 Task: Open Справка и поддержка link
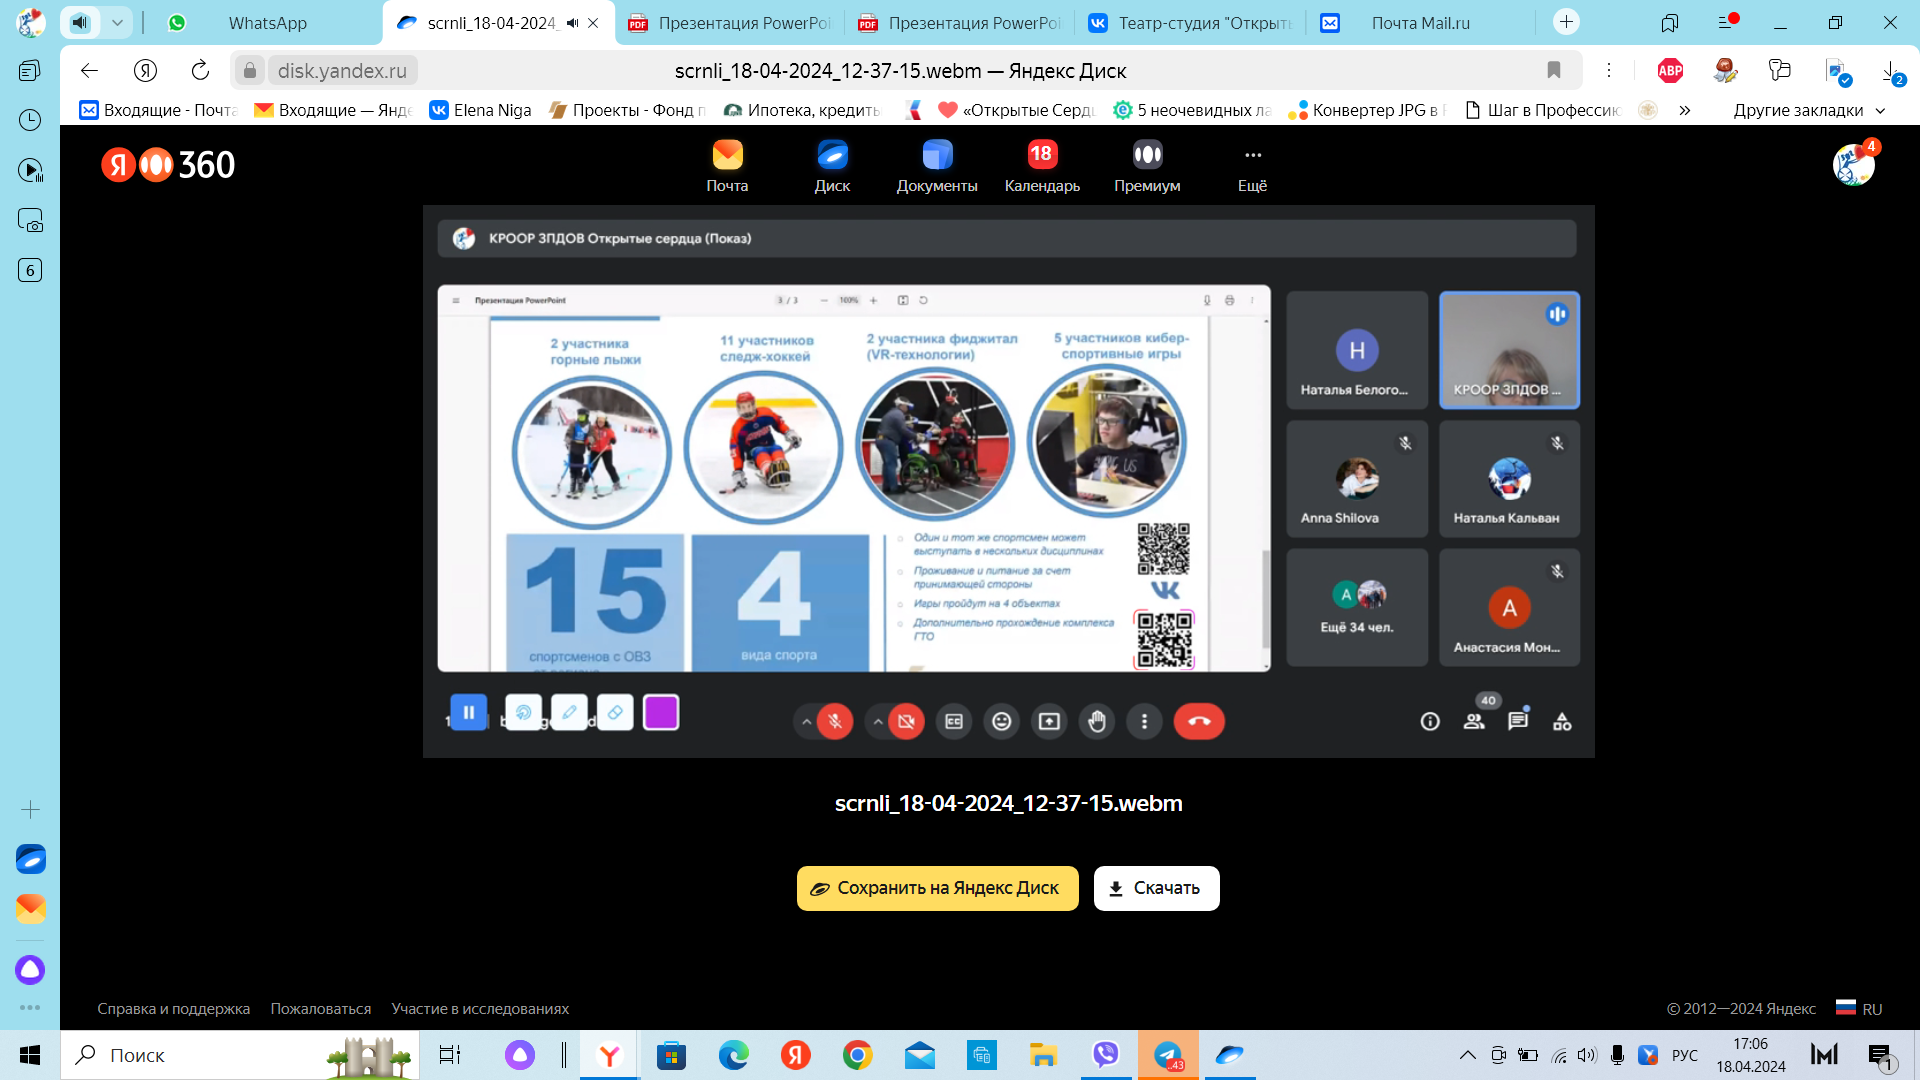click(x=173, y=1009)
